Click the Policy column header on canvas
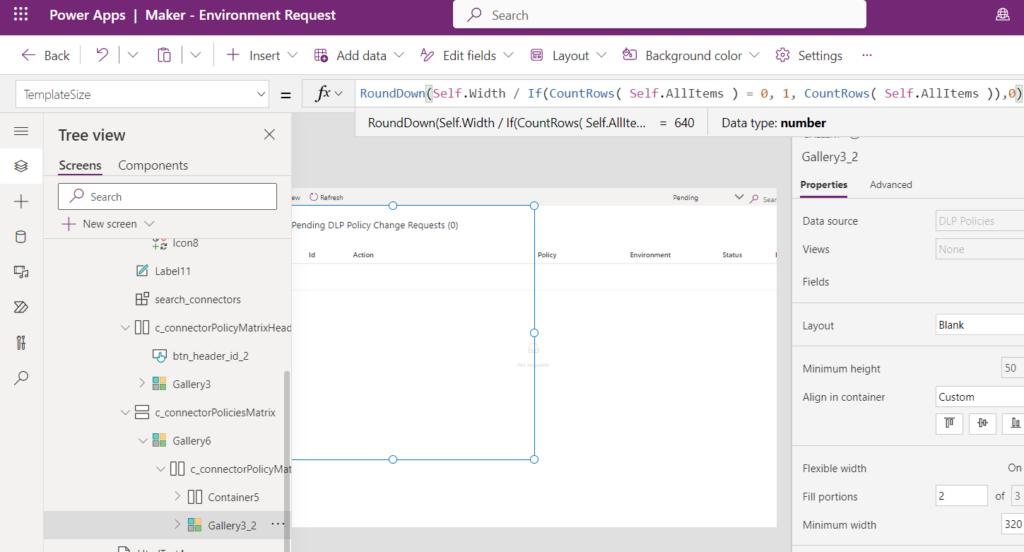Image resolution: width=1024 pixels, height=552 pixels. click(547, 255)
